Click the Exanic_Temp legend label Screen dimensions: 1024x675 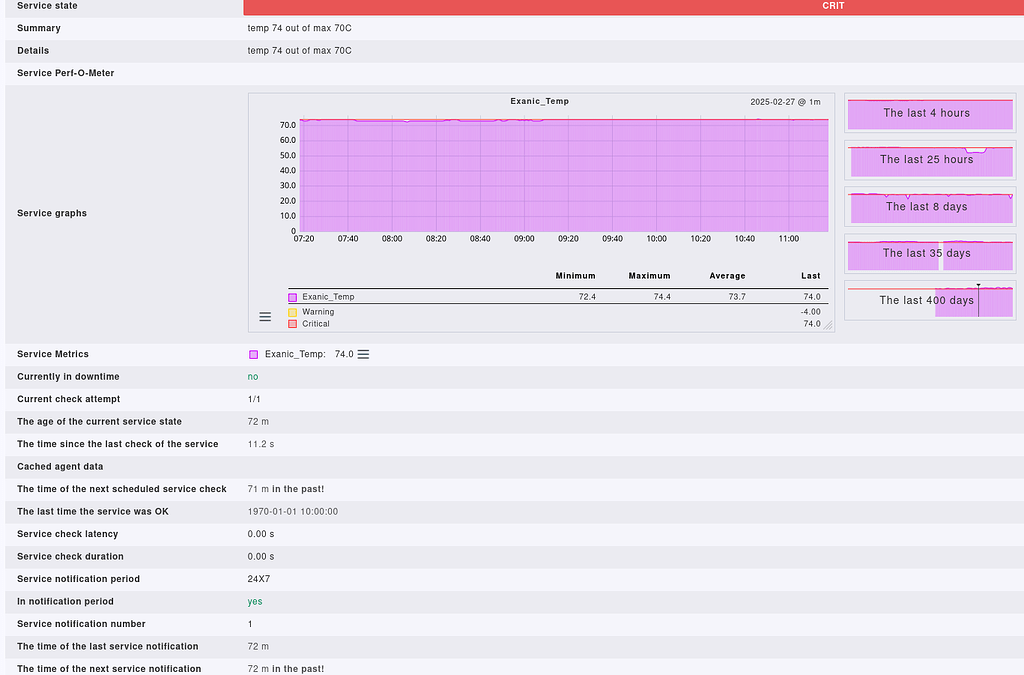click(328, 297)
